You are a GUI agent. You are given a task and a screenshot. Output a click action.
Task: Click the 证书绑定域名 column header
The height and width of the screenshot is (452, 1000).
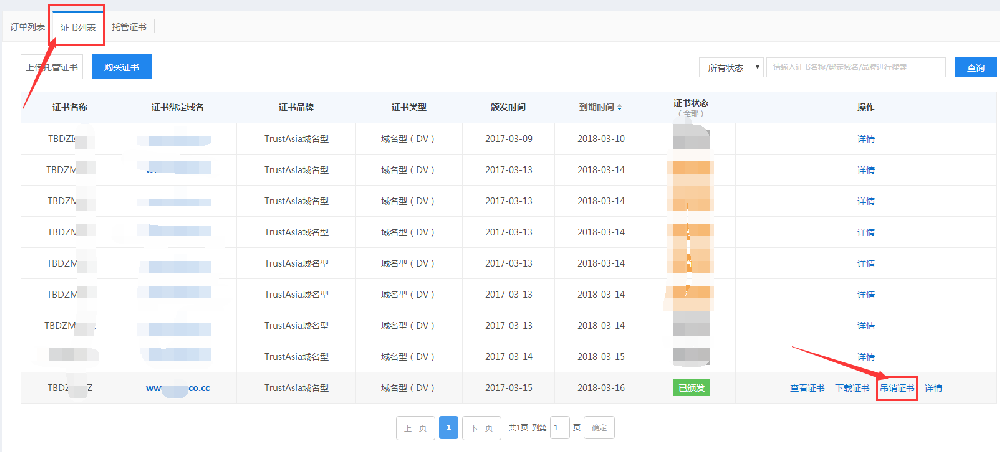point(178,107)
